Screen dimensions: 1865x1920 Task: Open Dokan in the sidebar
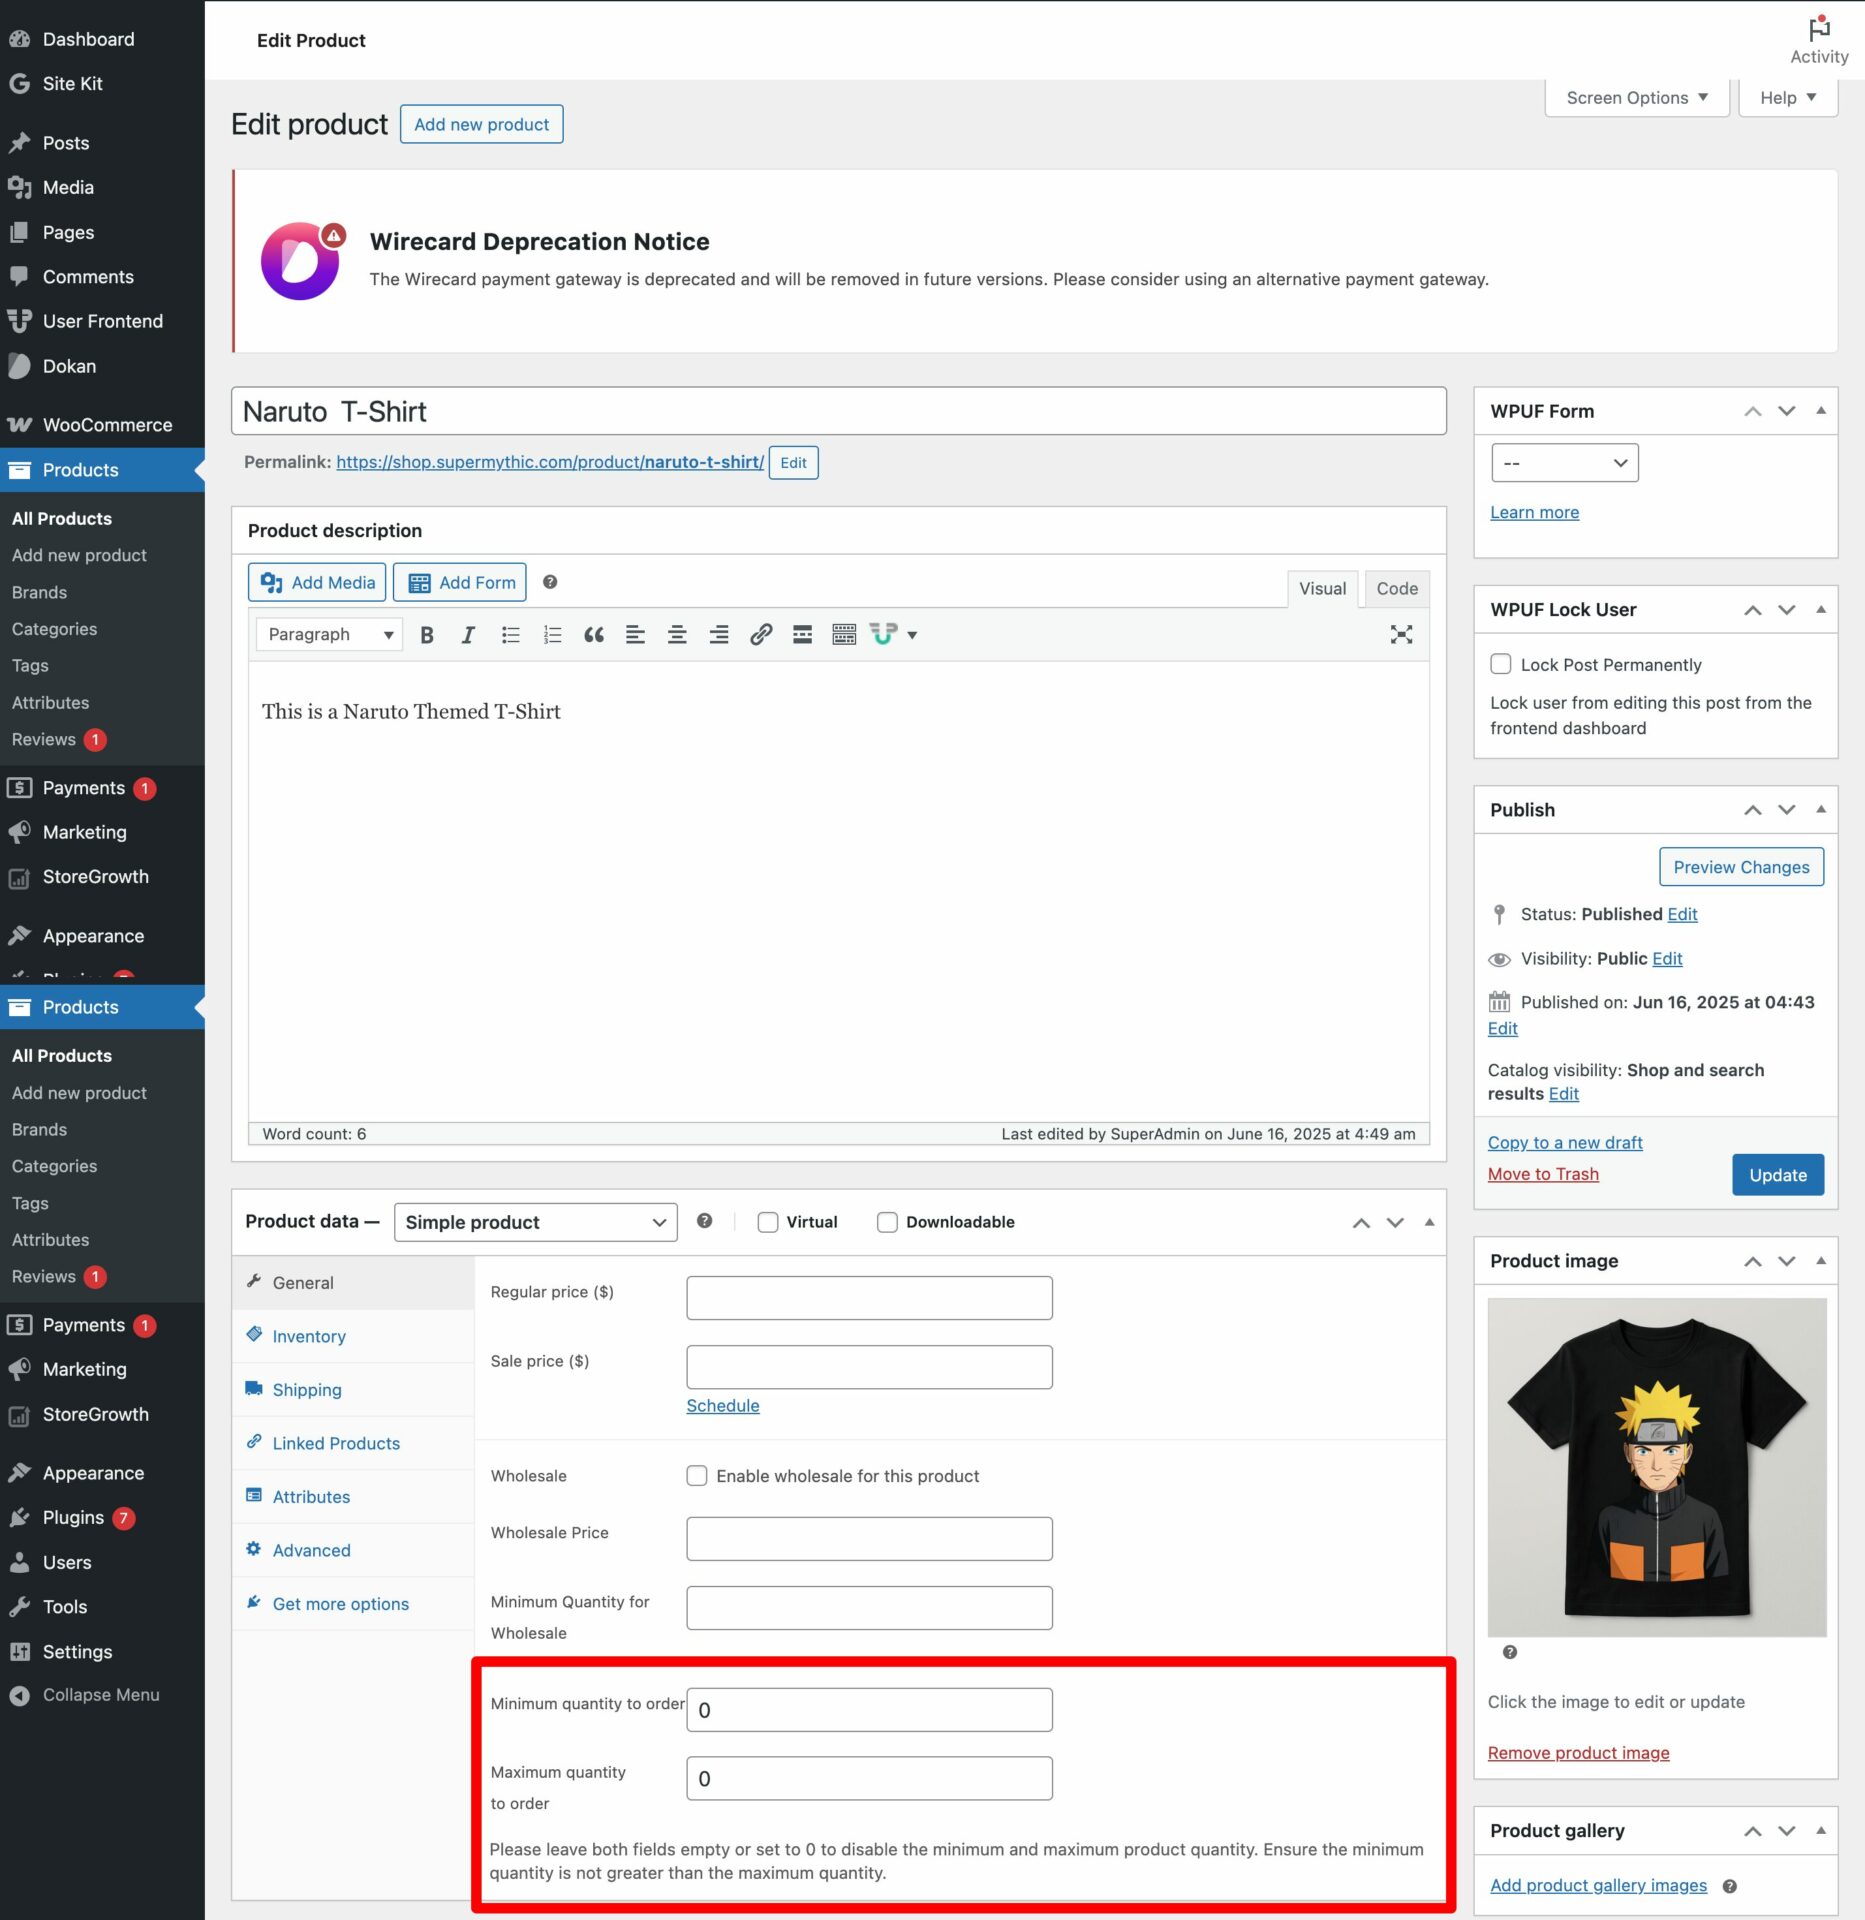pyautogui.click(x=69, y=366)
